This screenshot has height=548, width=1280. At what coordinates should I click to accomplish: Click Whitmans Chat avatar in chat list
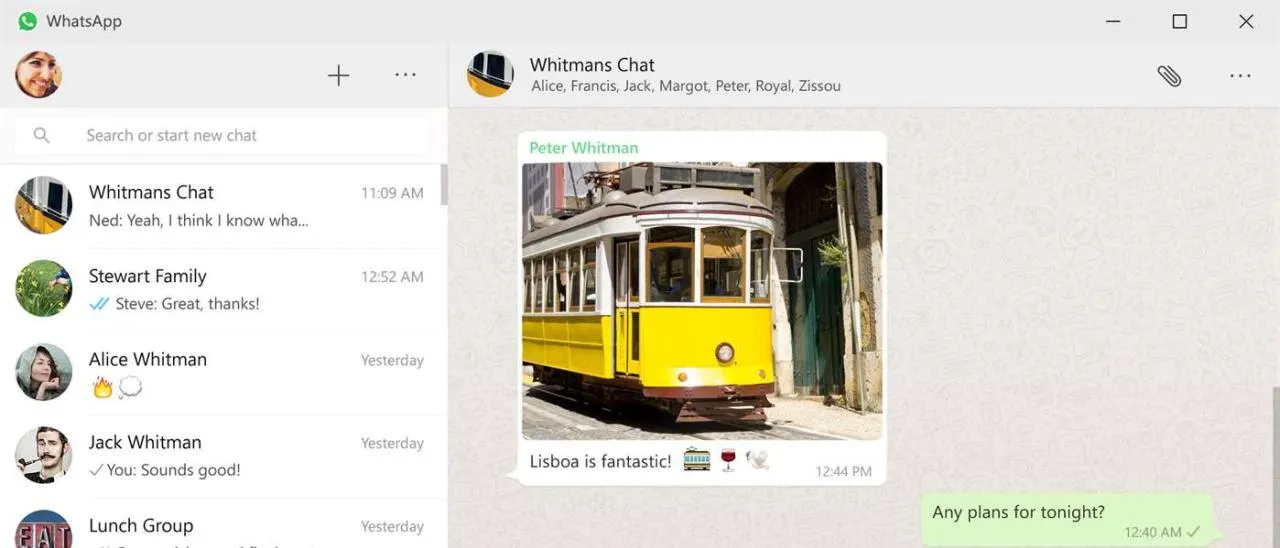44,205
